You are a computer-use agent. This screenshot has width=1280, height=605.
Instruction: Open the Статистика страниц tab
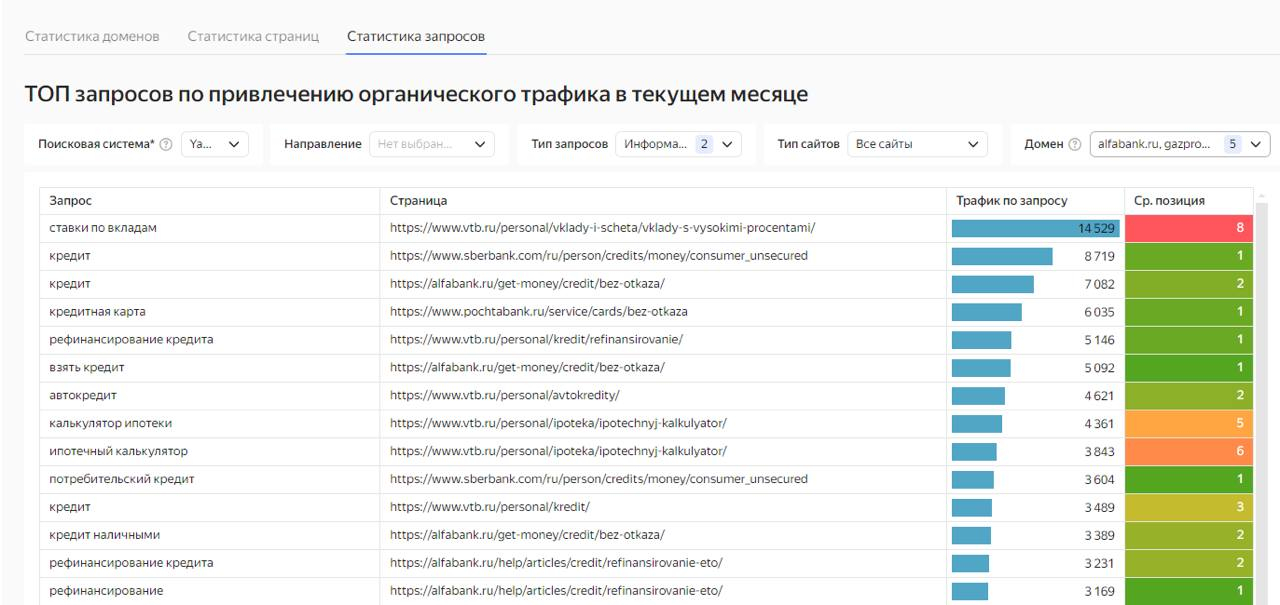pyautogui.click(x=253, y=37)
